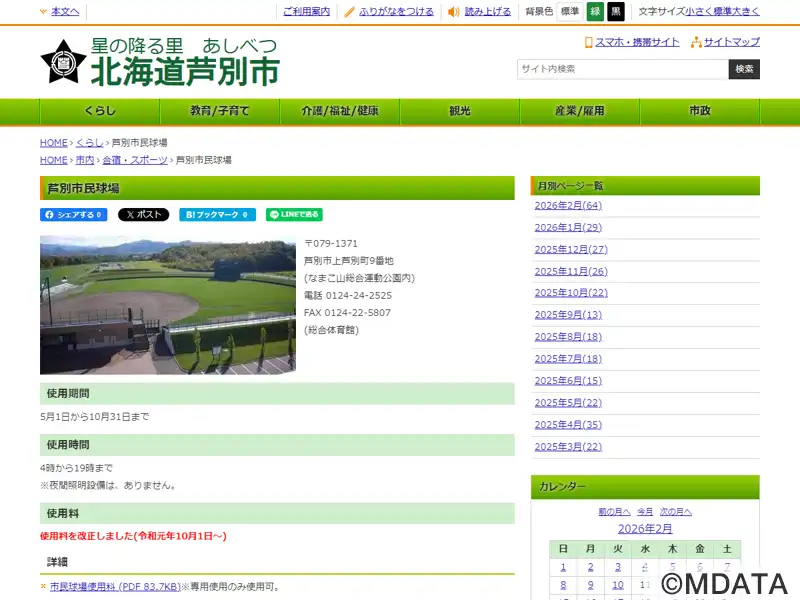Go to previous month 前の月へ in calendar

614,512
